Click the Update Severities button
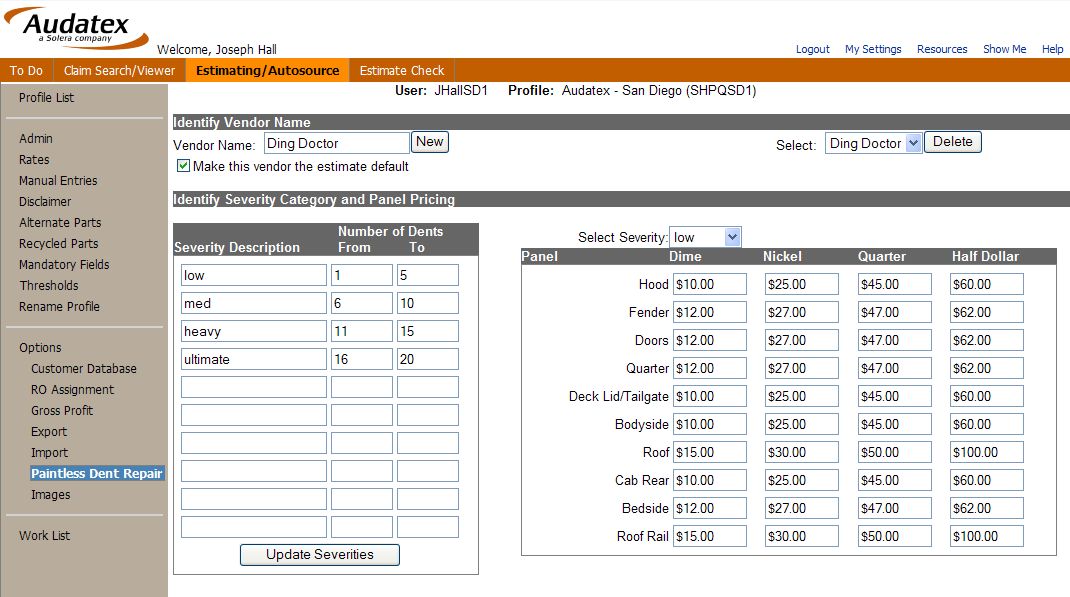Image resolution: width=1070 pixels, height=597 pixels. coord(319,555)
